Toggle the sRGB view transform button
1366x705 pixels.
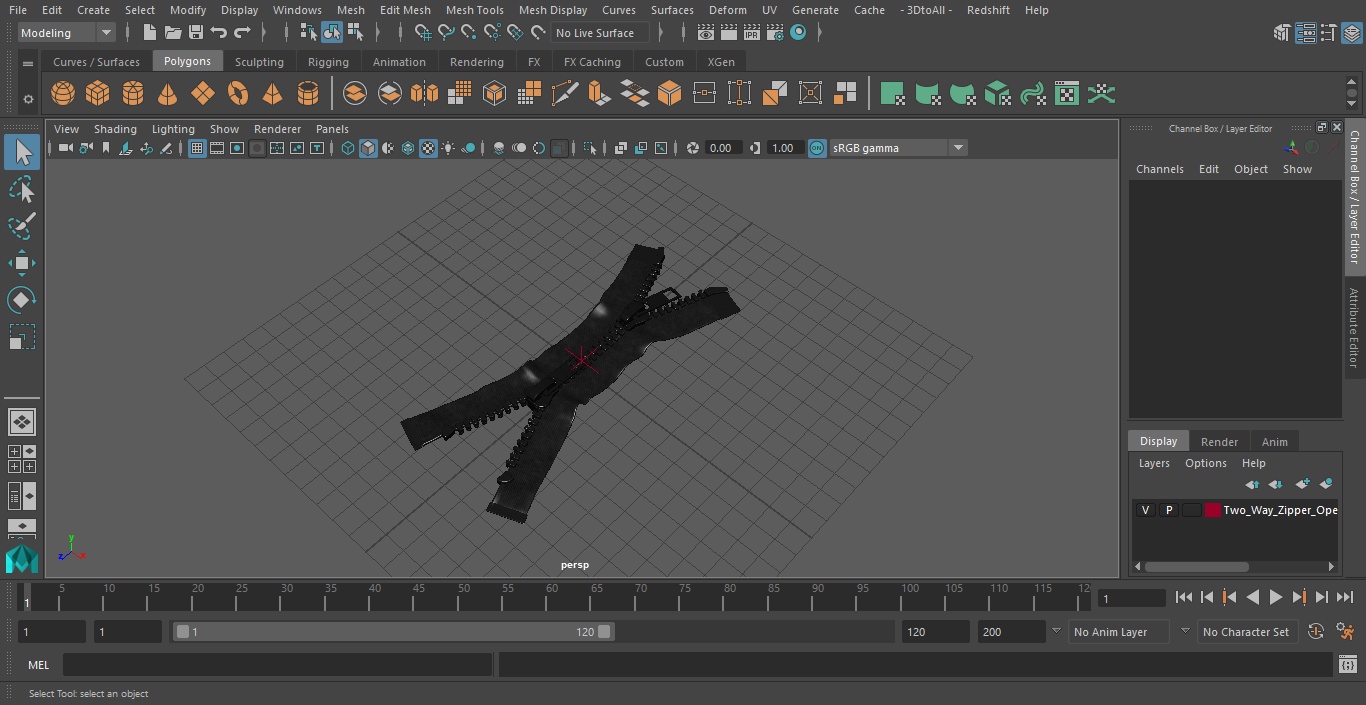click(817, 148)
